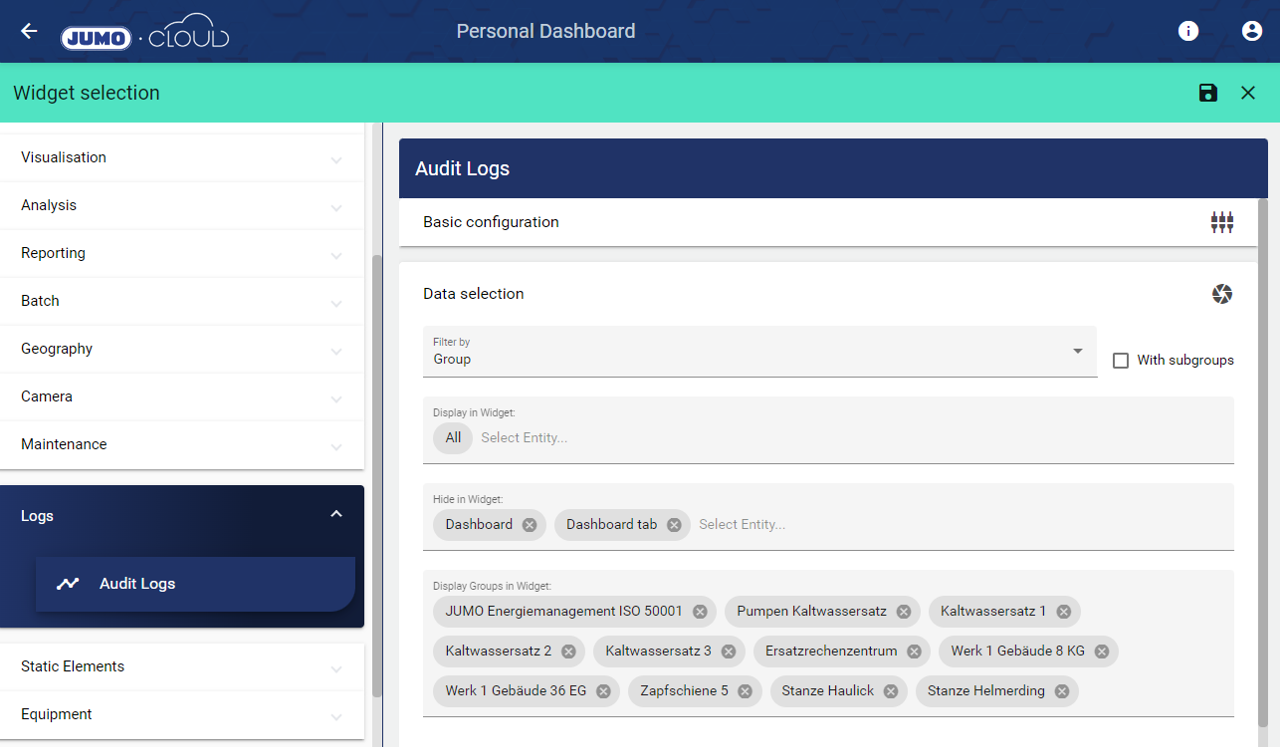The width and height of the screenshot is (1280, 747).
Task: Open the info icon in top bar
Action: (1188, 31)
